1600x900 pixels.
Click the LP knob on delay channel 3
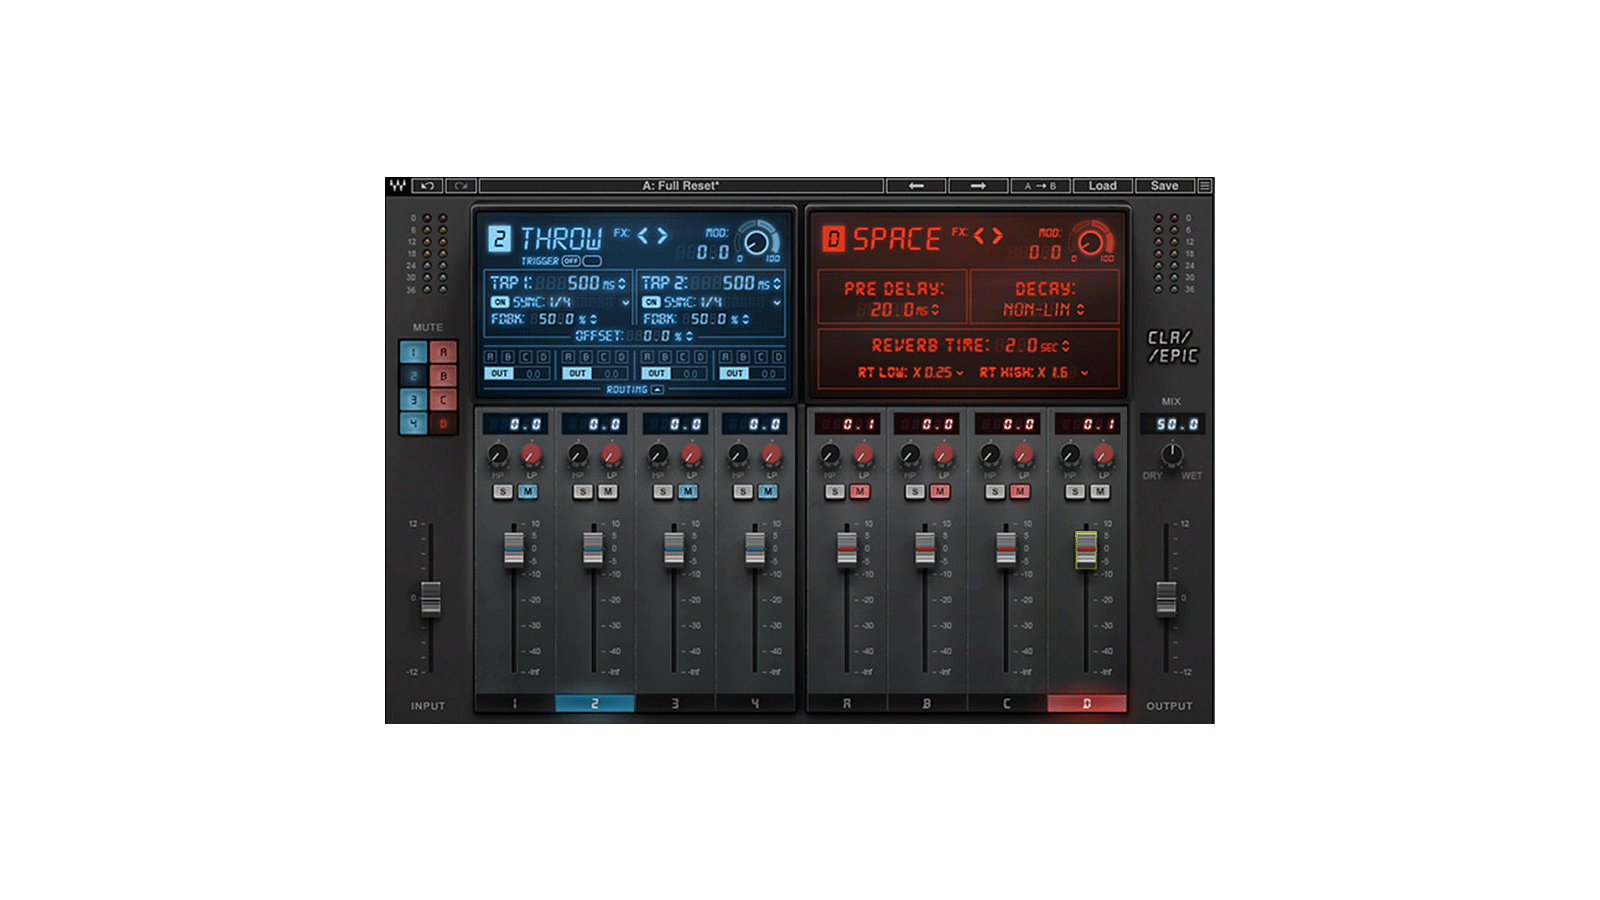pos(691,456)
